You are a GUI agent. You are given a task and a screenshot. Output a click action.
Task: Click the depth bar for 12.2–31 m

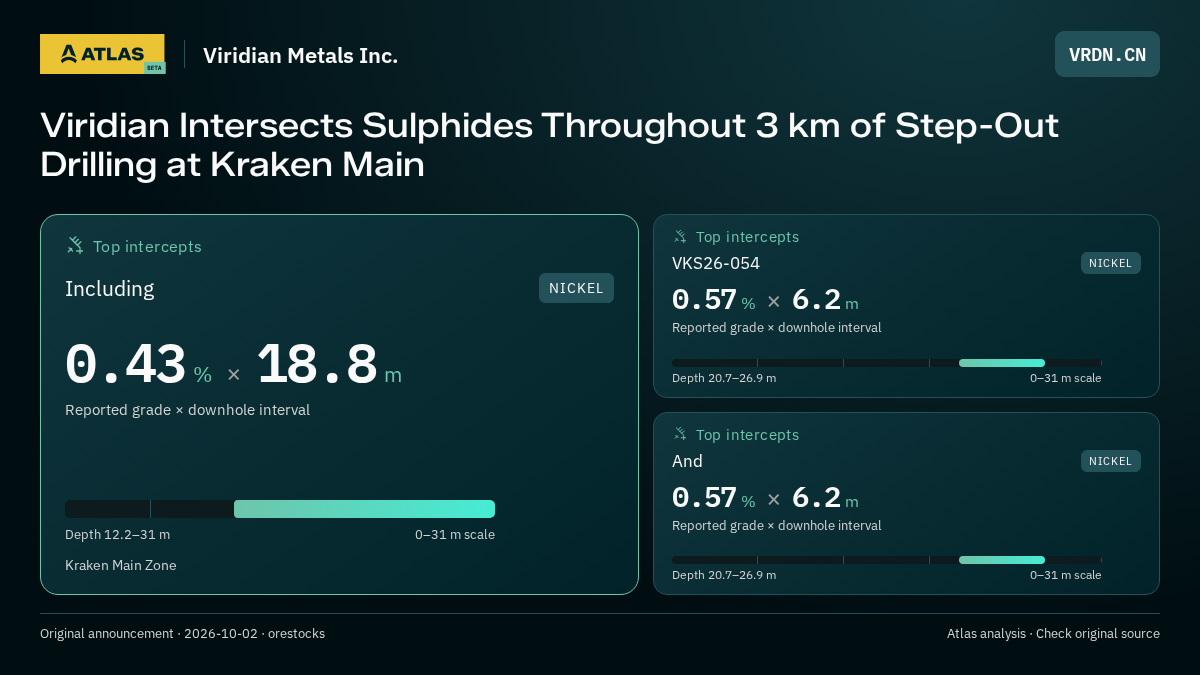(280, 509)
